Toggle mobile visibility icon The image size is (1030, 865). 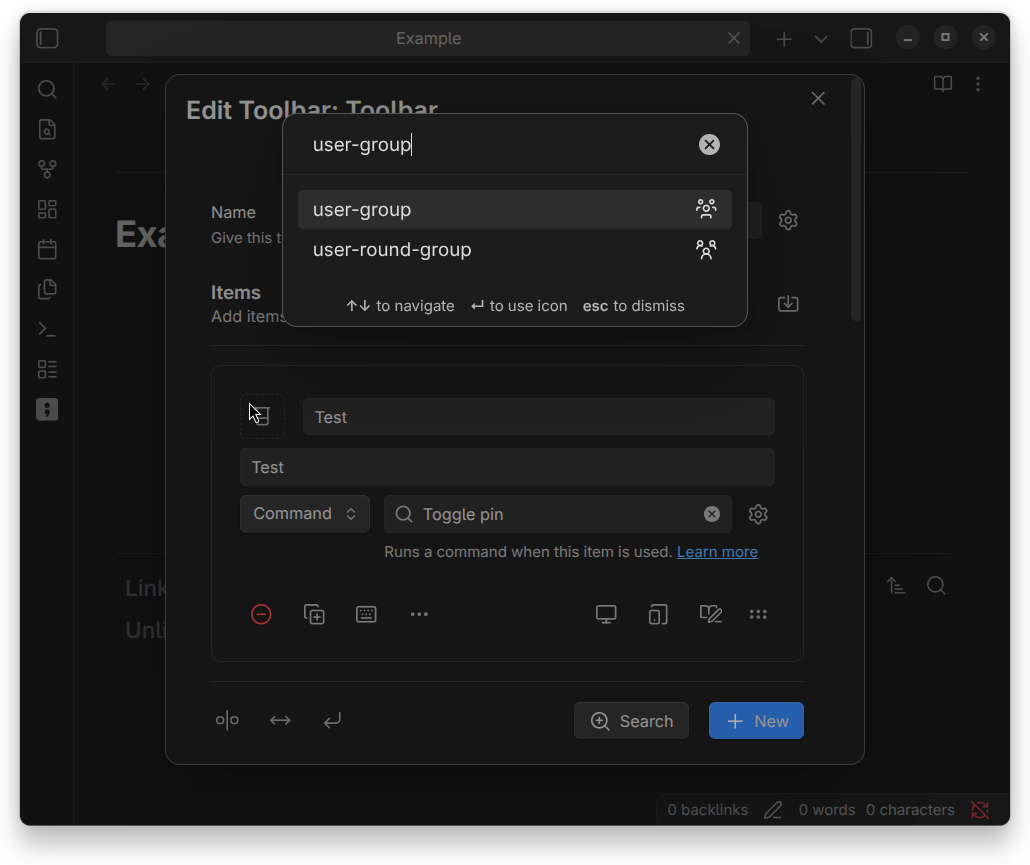(658, 614)
